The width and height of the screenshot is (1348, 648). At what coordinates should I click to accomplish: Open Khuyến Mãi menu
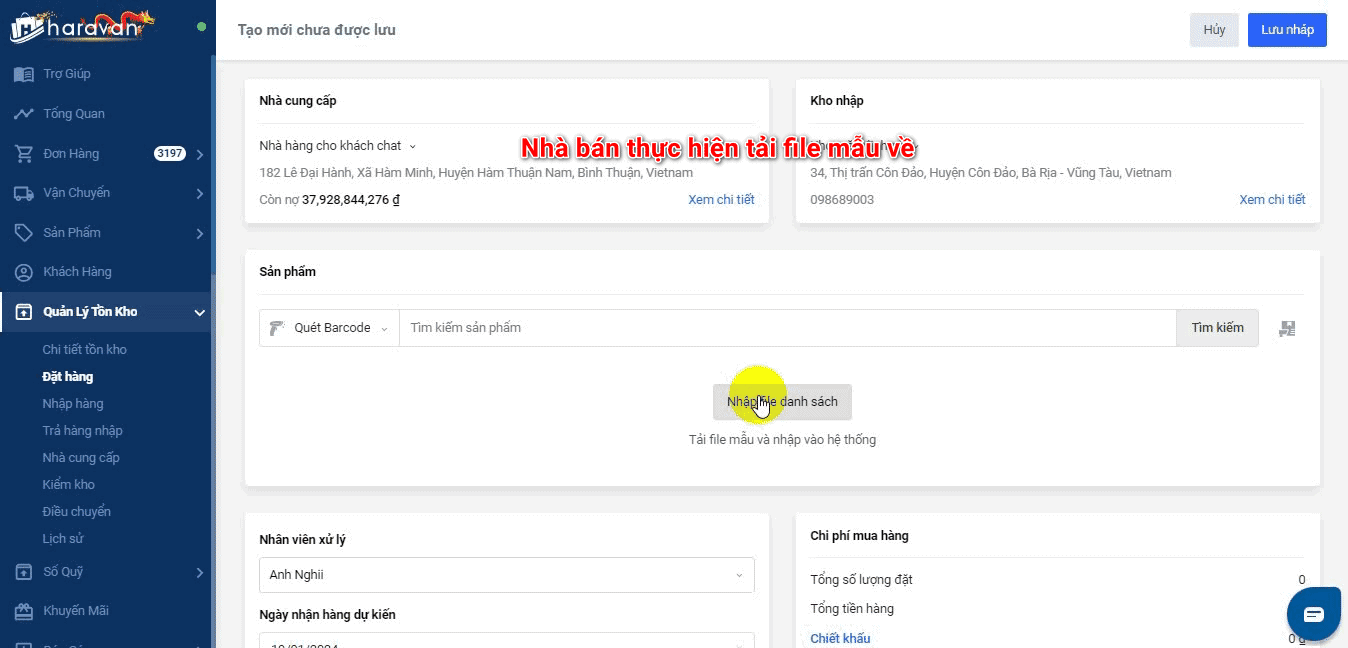coord(76,611)
